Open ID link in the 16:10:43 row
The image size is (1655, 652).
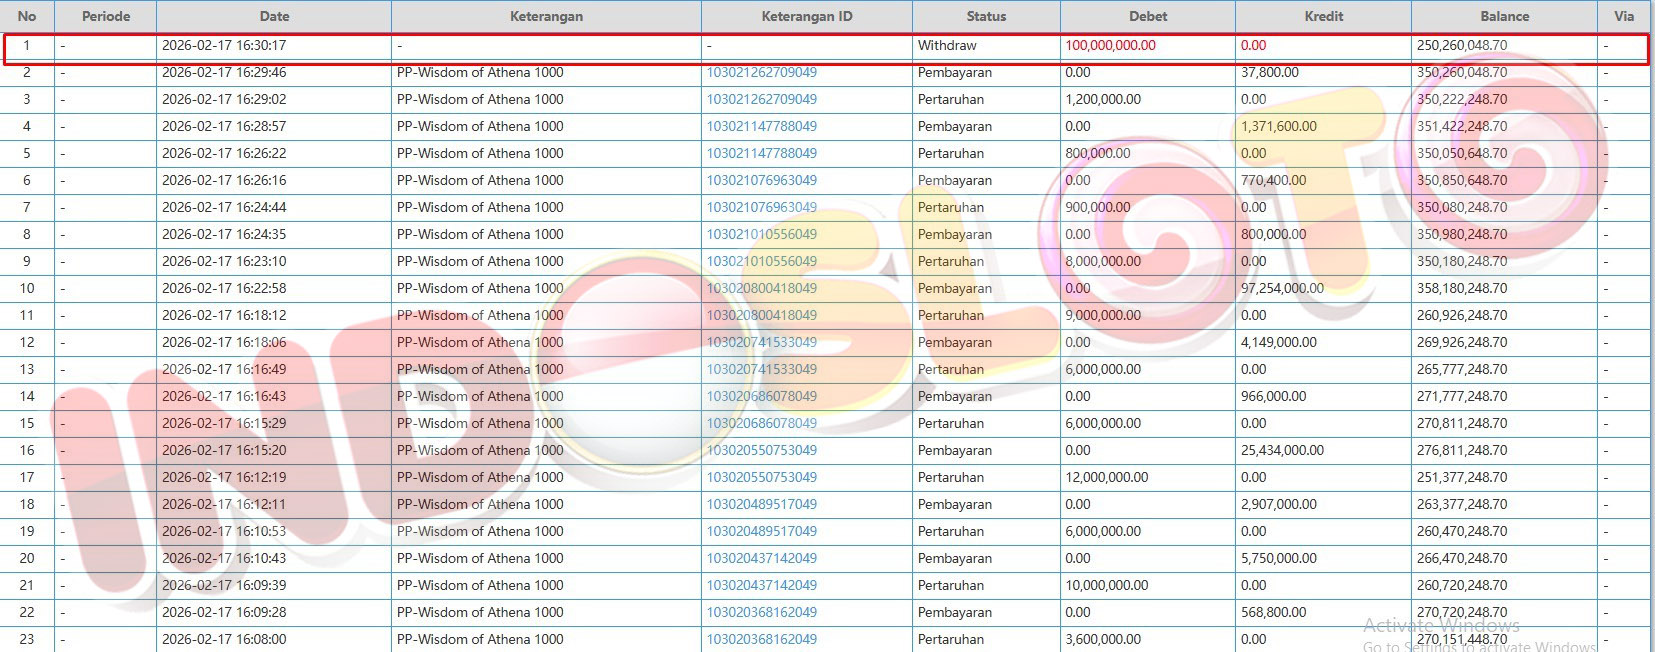click(x=761, y=558)
